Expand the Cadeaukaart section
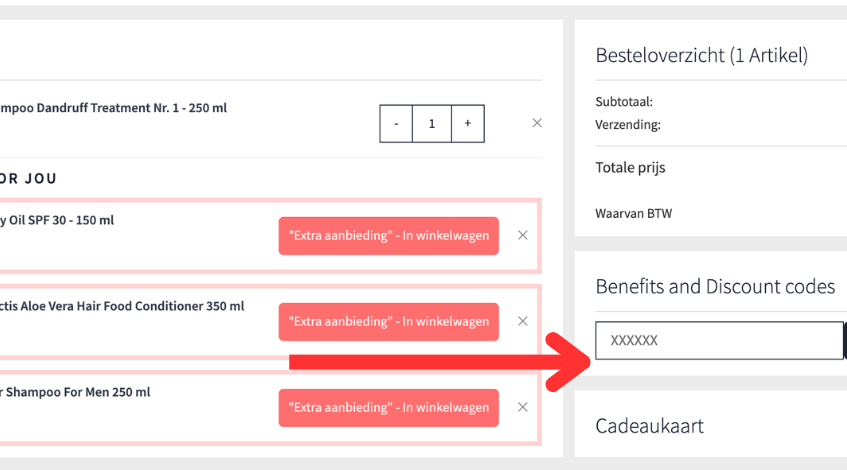 pyautogui.click(x=650, y=426)
